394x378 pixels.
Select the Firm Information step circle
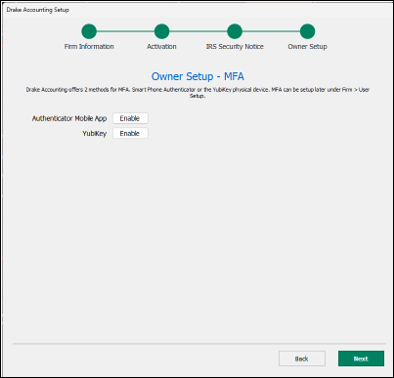pos(89,31)
